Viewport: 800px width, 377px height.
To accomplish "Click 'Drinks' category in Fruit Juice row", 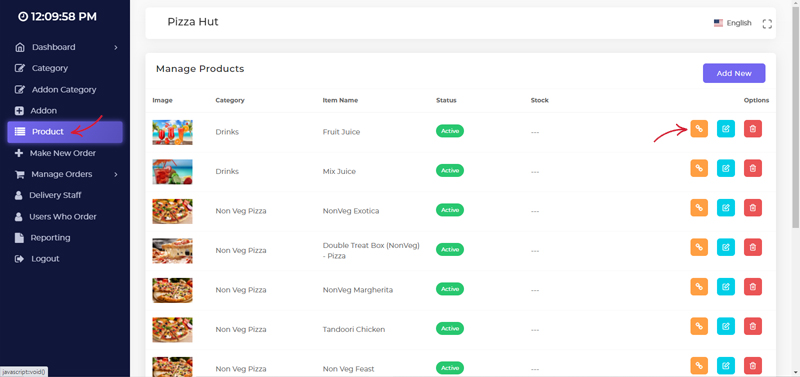I will 227,132.
